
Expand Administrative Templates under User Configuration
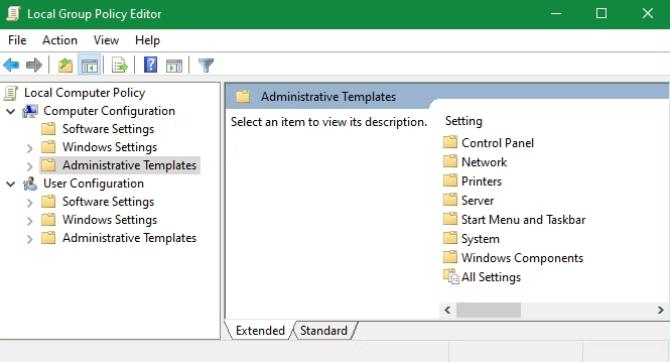pos(29,239)
